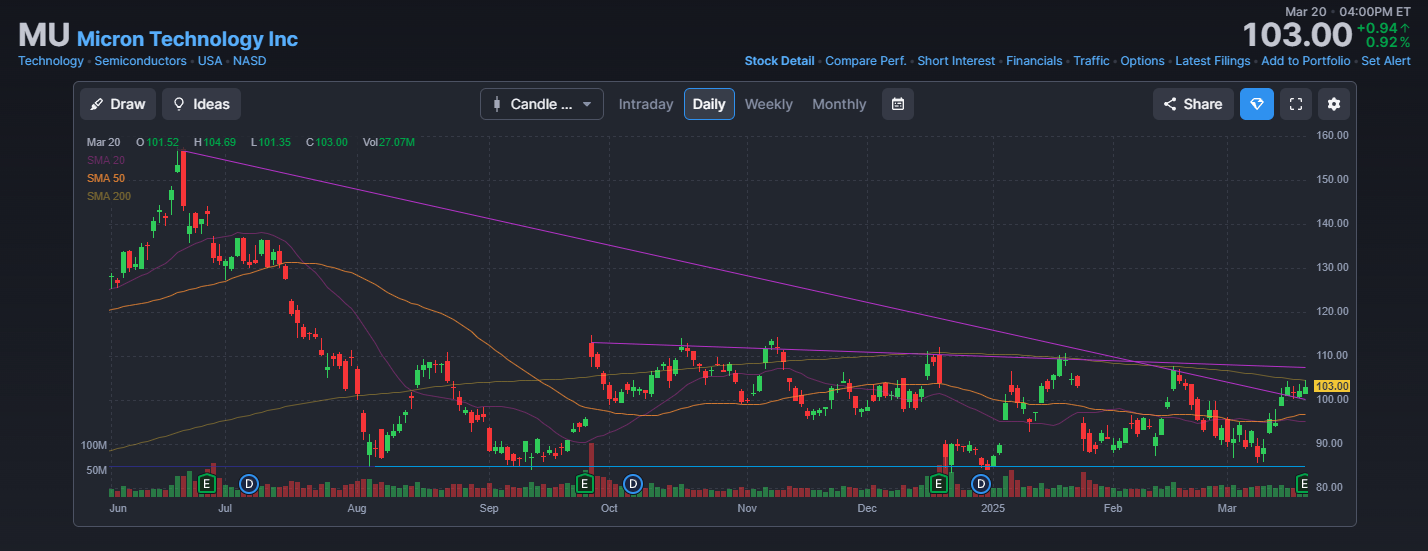The height and width of the screenshot is (551, 1428).
Task: Click the open value O101.52
Action: click(x=158, y=142)
